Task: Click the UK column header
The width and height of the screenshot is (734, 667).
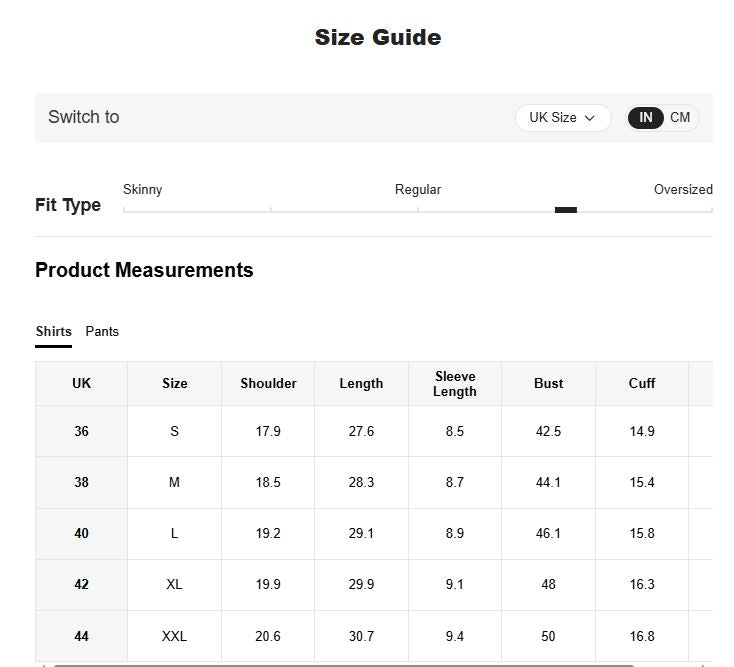Action: (81, 383)
